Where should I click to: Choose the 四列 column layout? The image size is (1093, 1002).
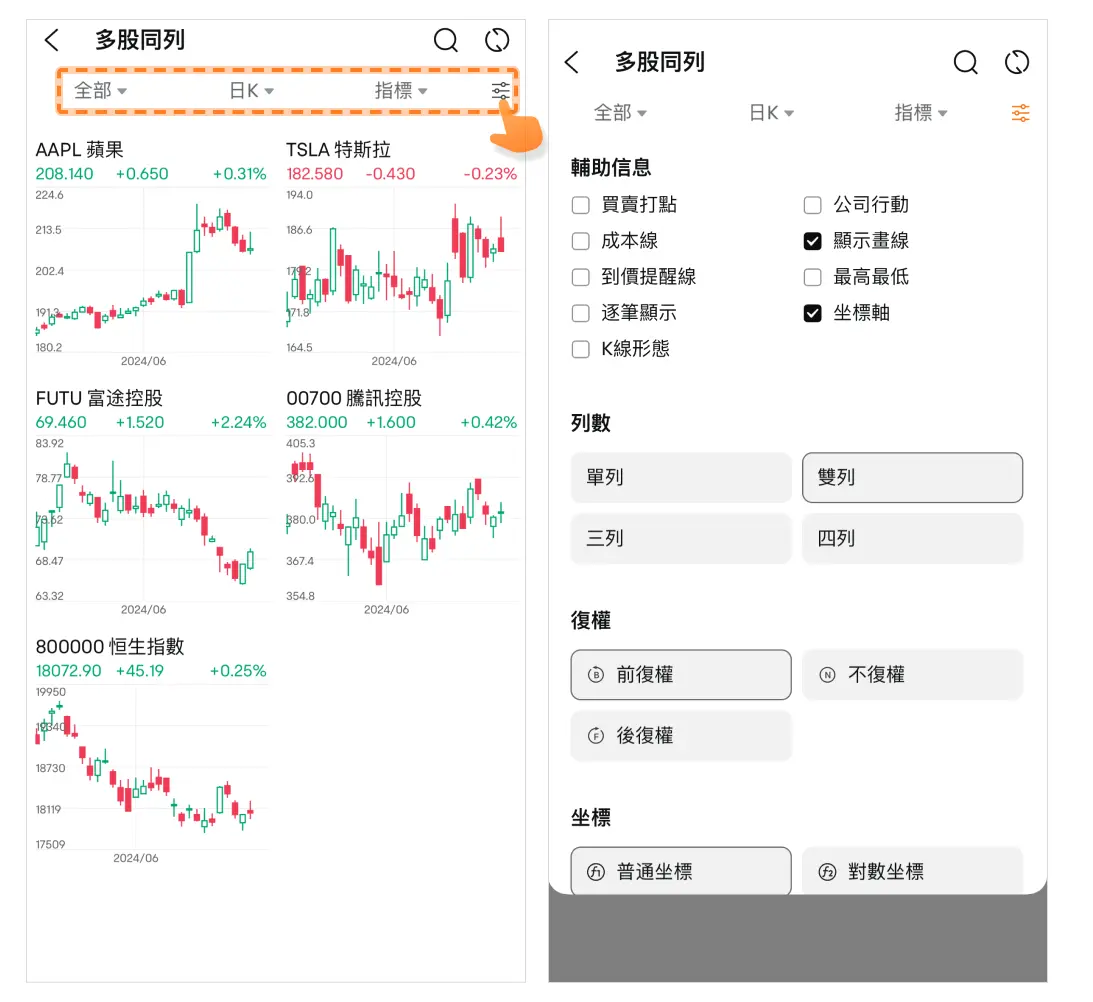point(912,539)
